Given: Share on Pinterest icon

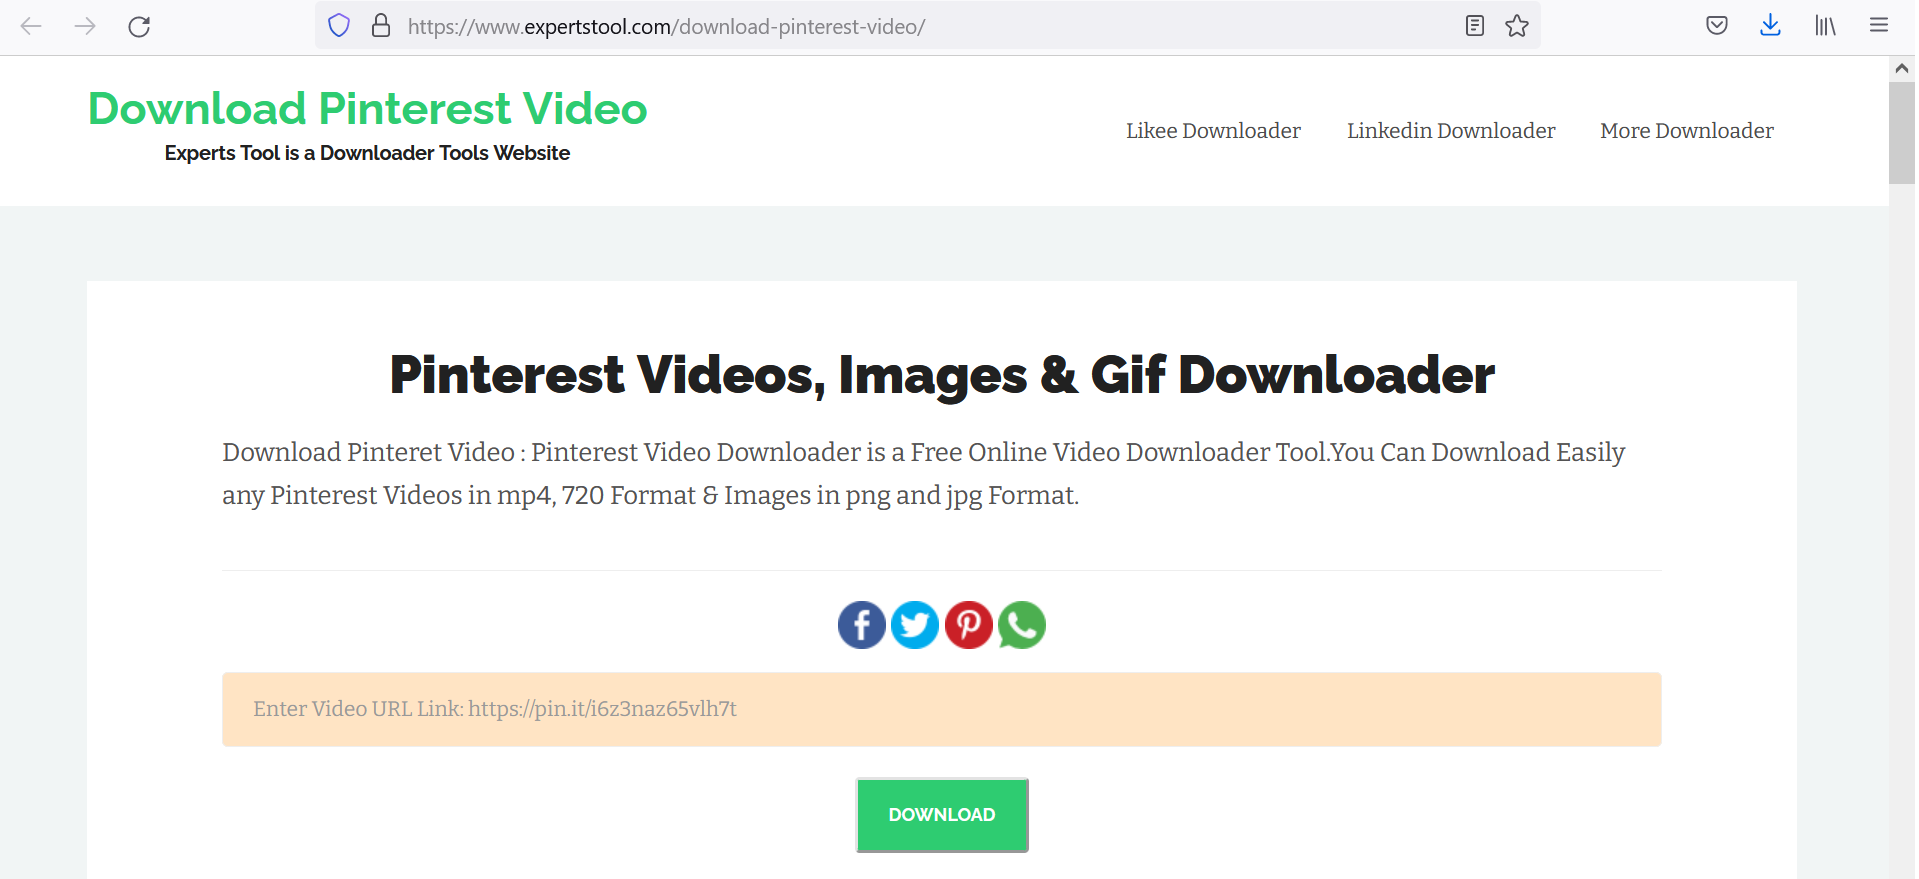Looking at the screenshot, I should 969,625.
